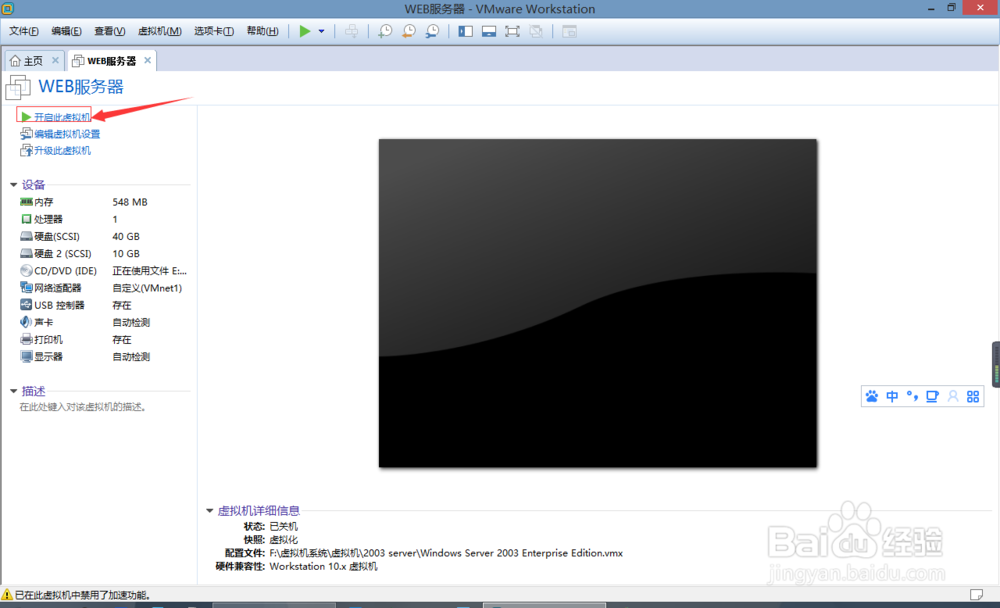The width and height of the screenshot is (1000, 608).
Task: Click the message log icon in status bar
Action: click(x=976, y=595)
